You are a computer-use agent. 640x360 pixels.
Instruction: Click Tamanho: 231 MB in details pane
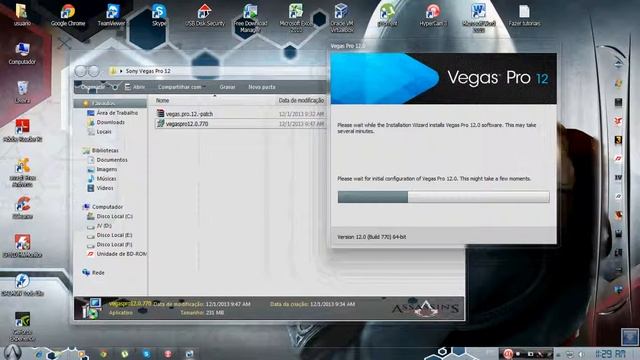pos(202,313)
